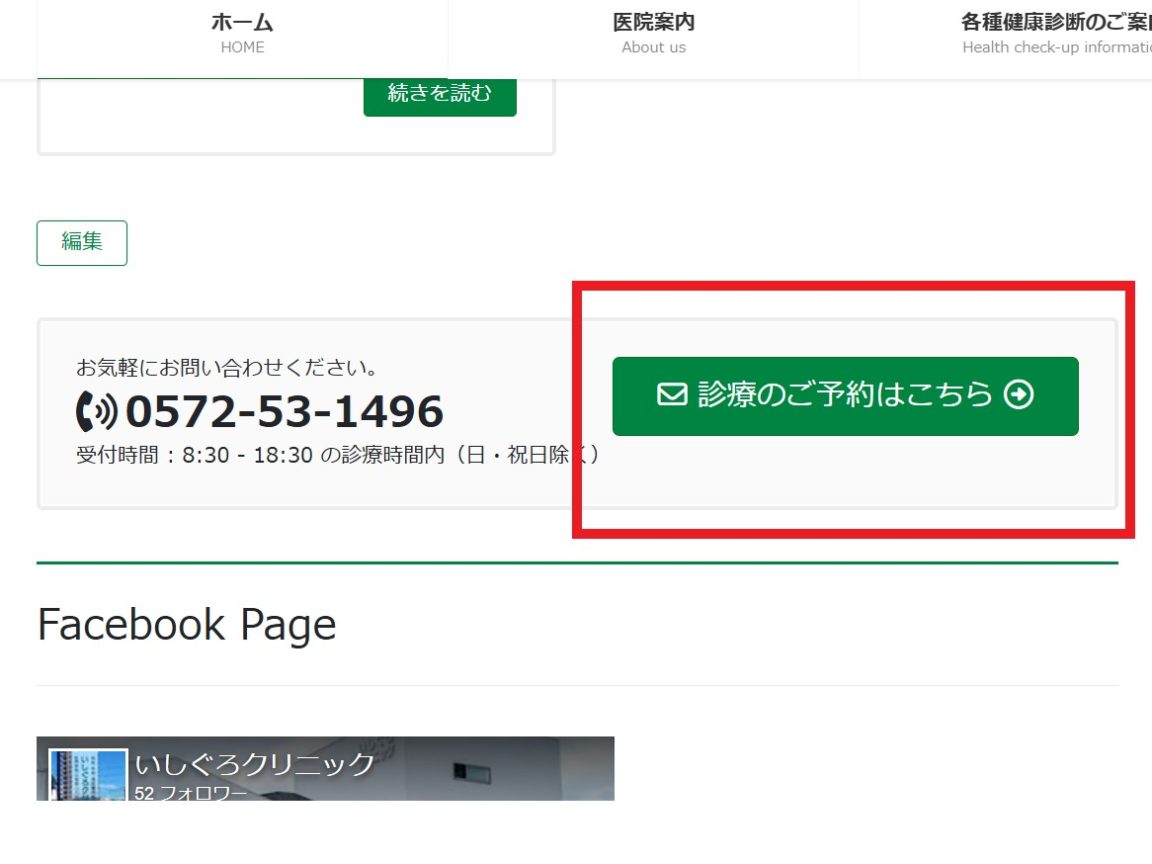Image resolution: width=1152 pixels, height=864 pixels.
Task: Click the HOME subtitle under ホーム
Action: [x=242, y=47]
